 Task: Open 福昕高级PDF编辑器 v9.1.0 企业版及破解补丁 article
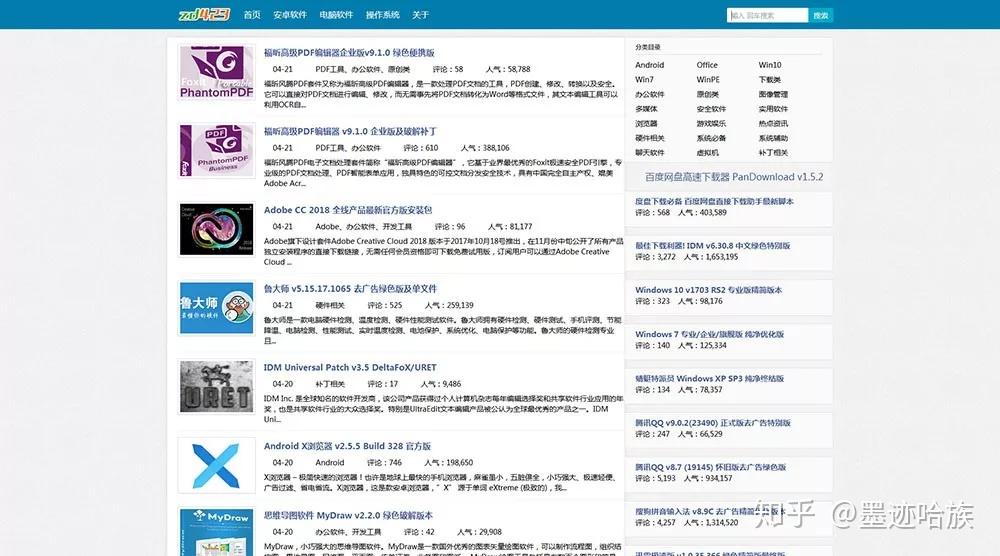coord(350,131)
